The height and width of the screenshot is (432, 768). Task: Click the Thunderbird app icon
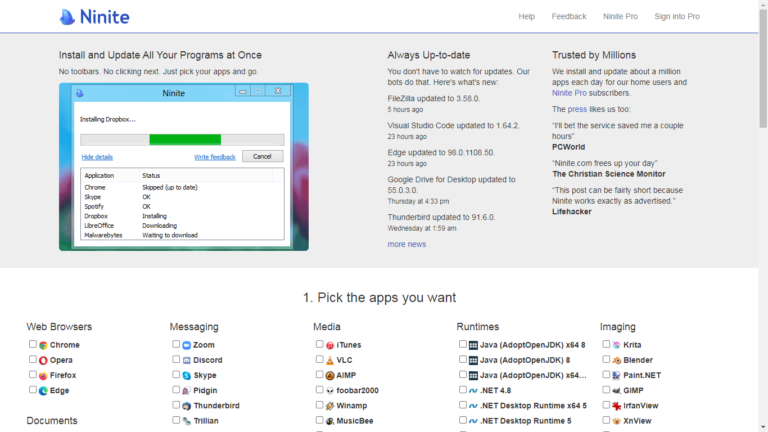(x=187, y=406)
